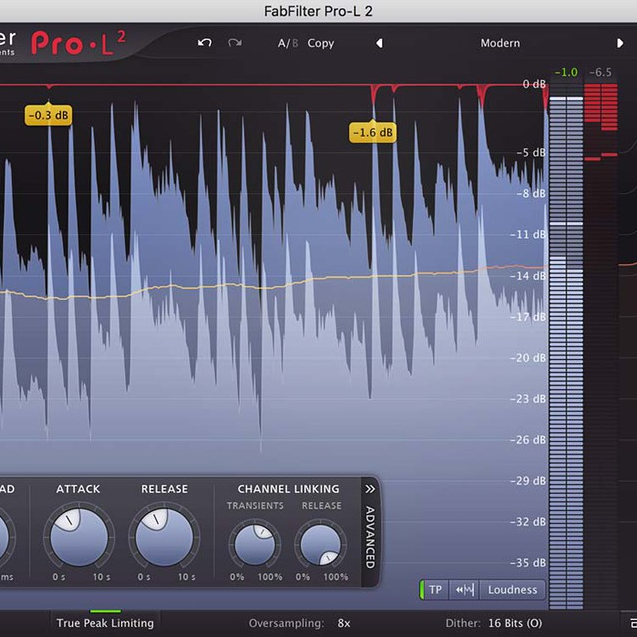Select previous preset with left arrow

379,43
